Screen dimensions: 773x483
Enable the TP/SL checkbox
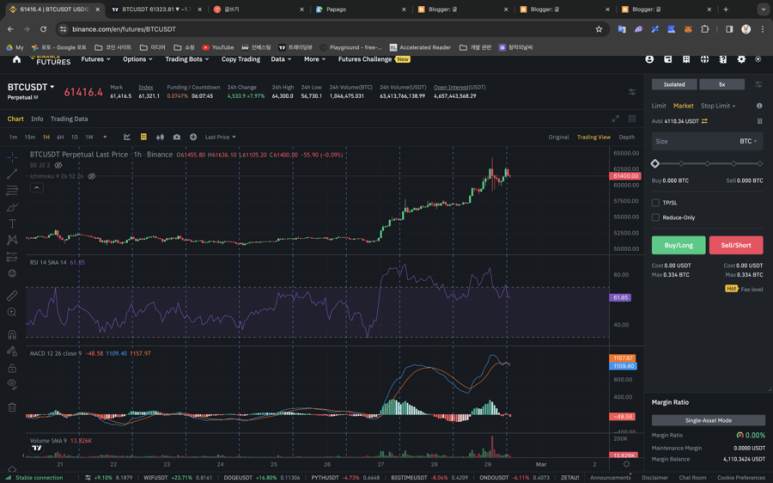[x=655, y=203]
